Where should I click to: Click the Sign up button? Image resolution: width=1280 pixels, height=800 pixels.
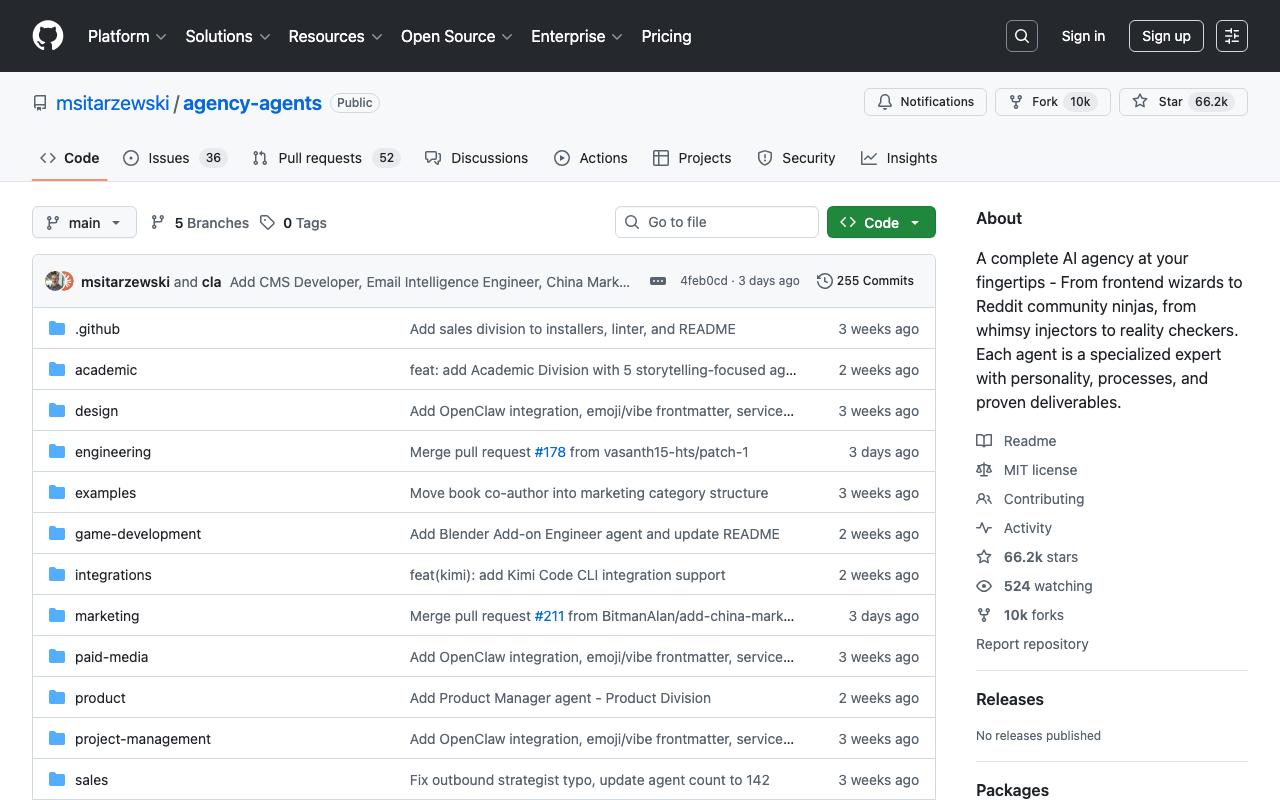coord(1166,35)
